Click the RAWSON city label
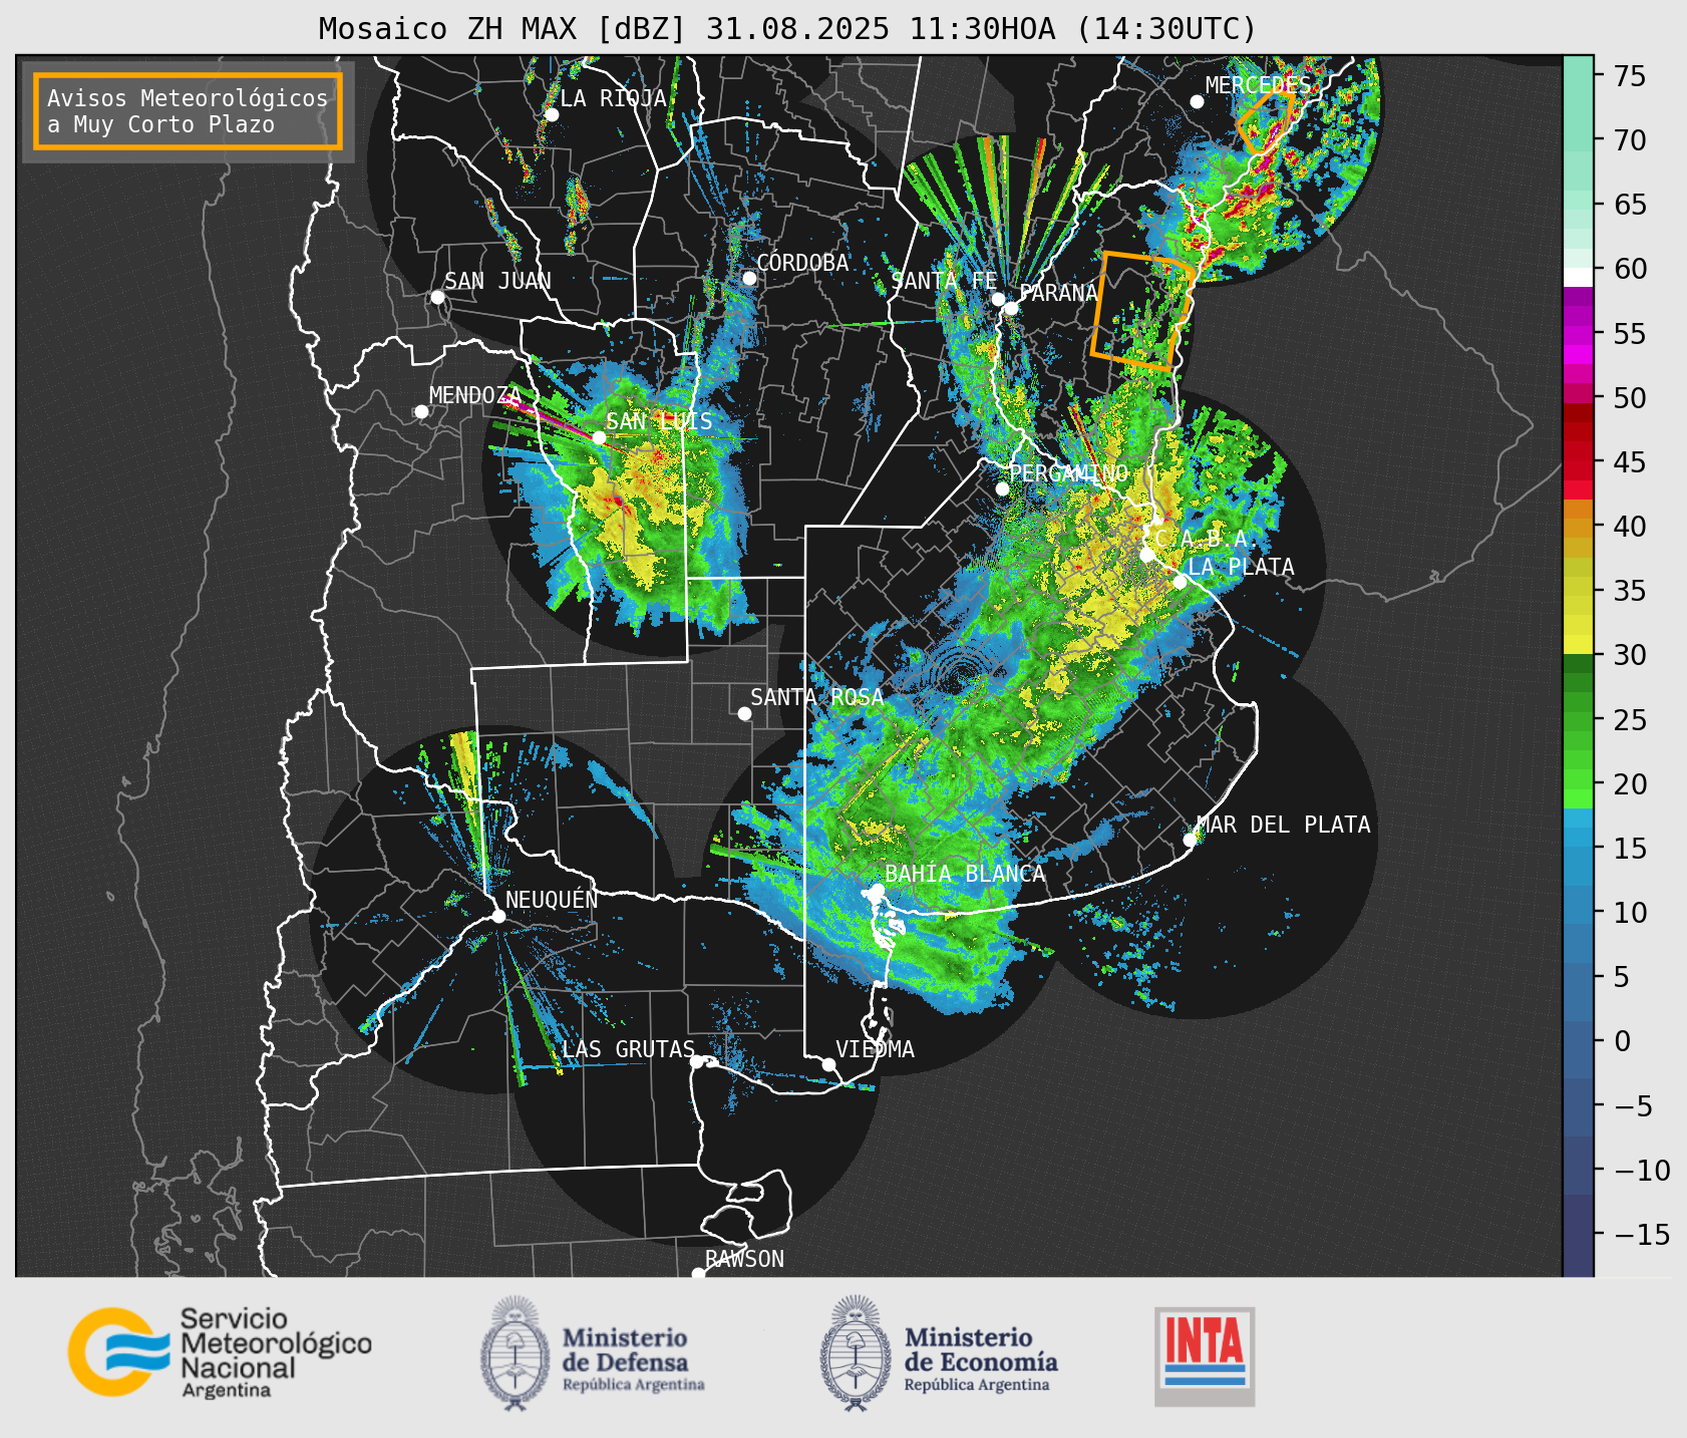The height and width of the screenshot is (1438, 1687). (744, 1260)
